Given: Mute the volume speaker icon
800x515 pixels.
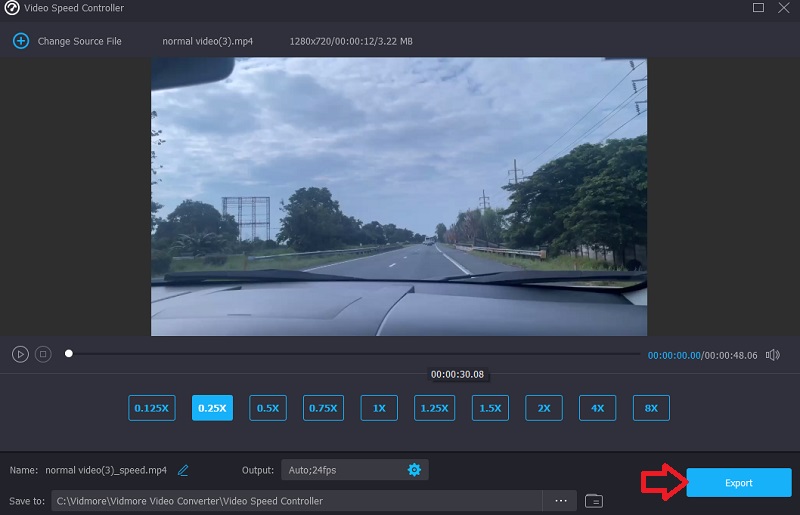Looking at the screenshot, I should pos(777,355).
